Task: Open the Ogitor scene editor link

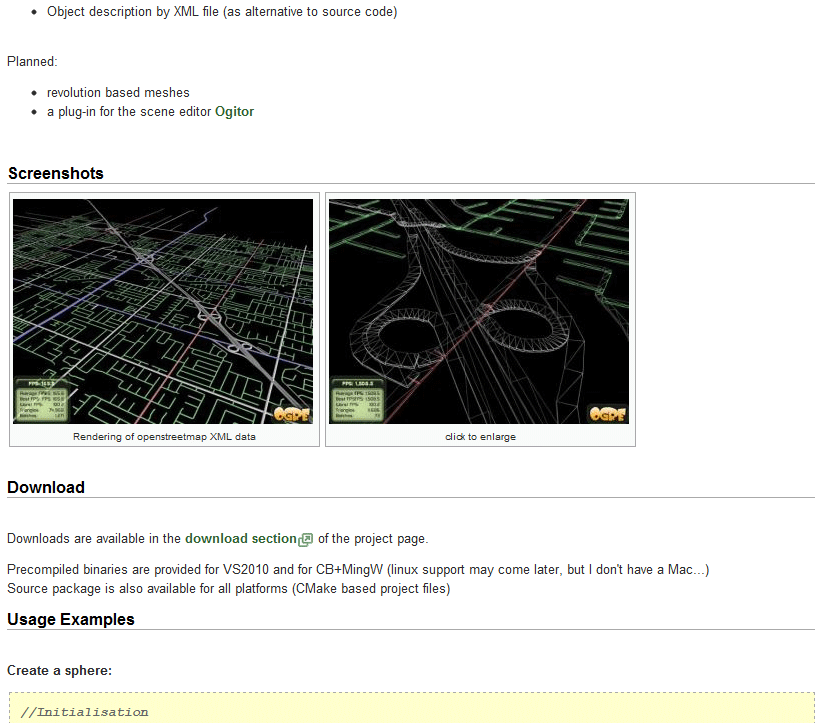Action: click(x=234, y=111)
